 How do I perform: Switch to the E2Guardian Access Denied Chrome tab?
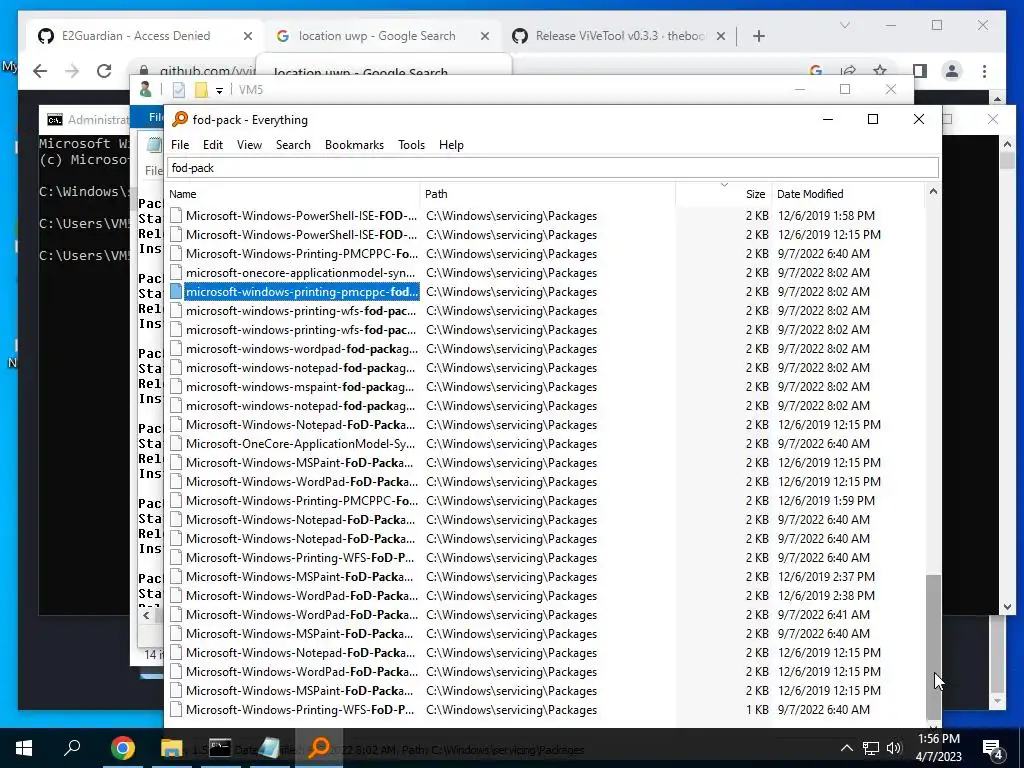[135, 36]
